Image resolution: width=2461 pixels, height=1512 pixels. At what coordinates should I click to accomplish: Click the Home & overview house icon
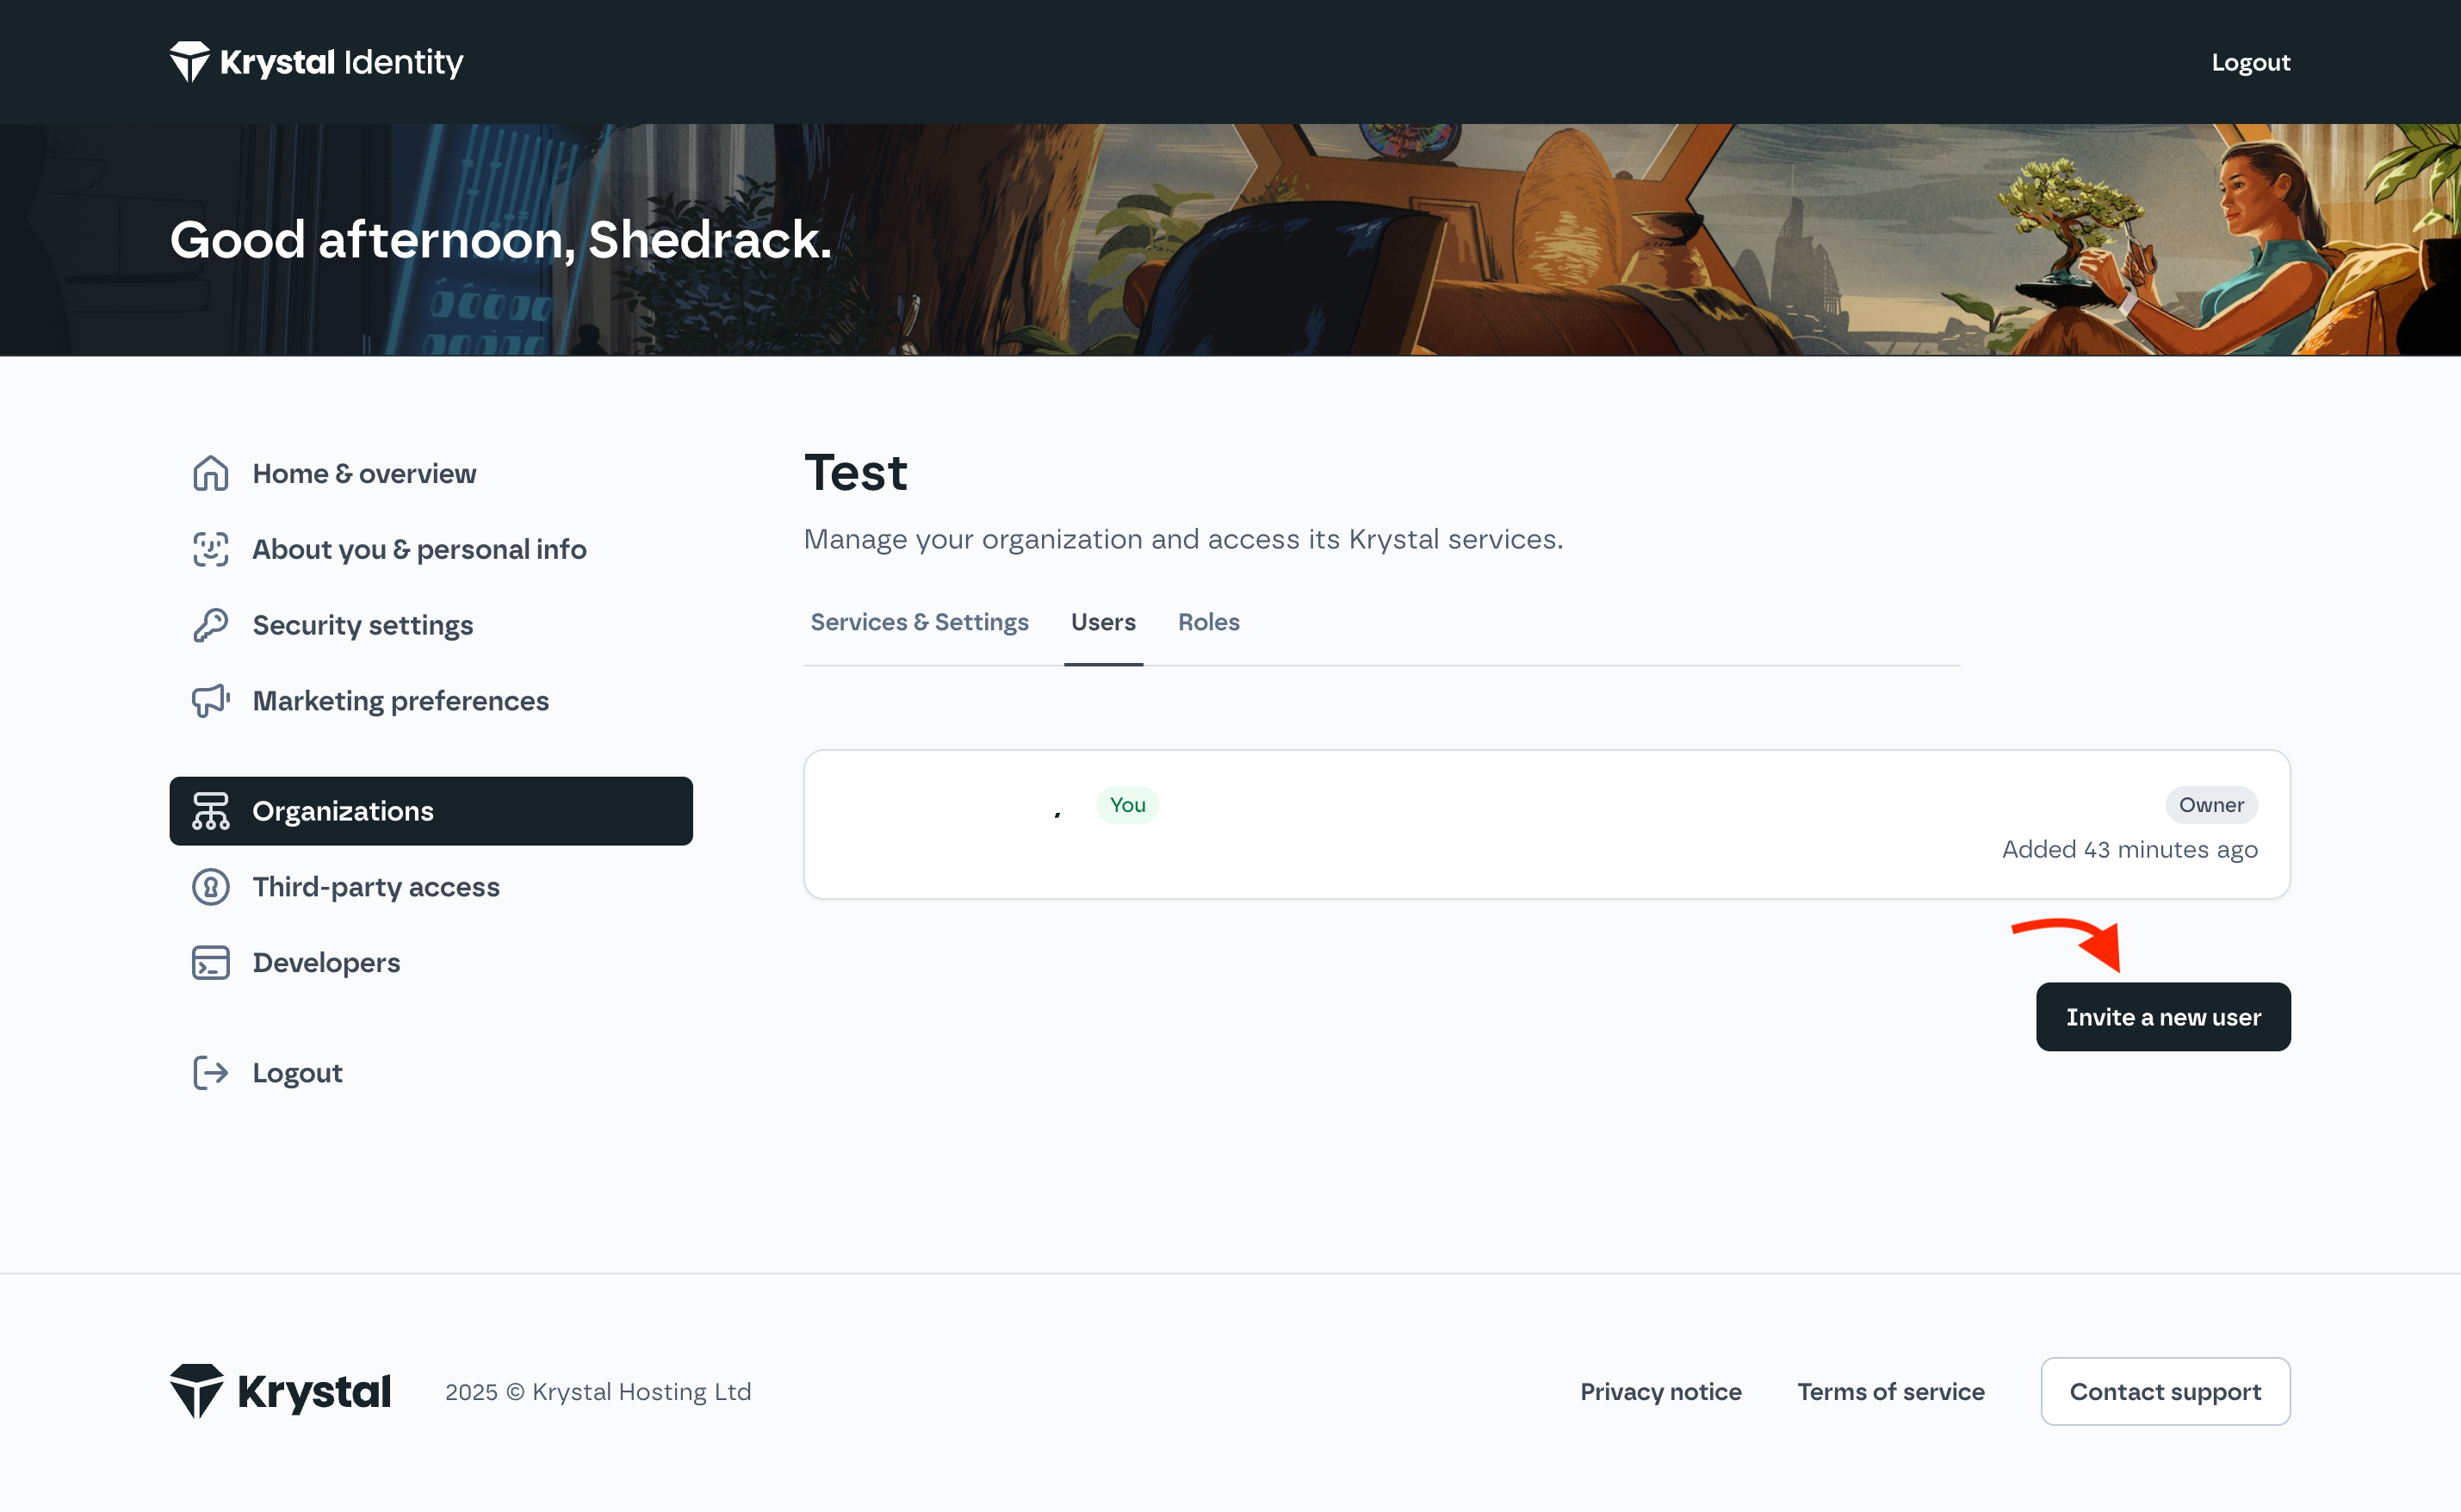210,473
